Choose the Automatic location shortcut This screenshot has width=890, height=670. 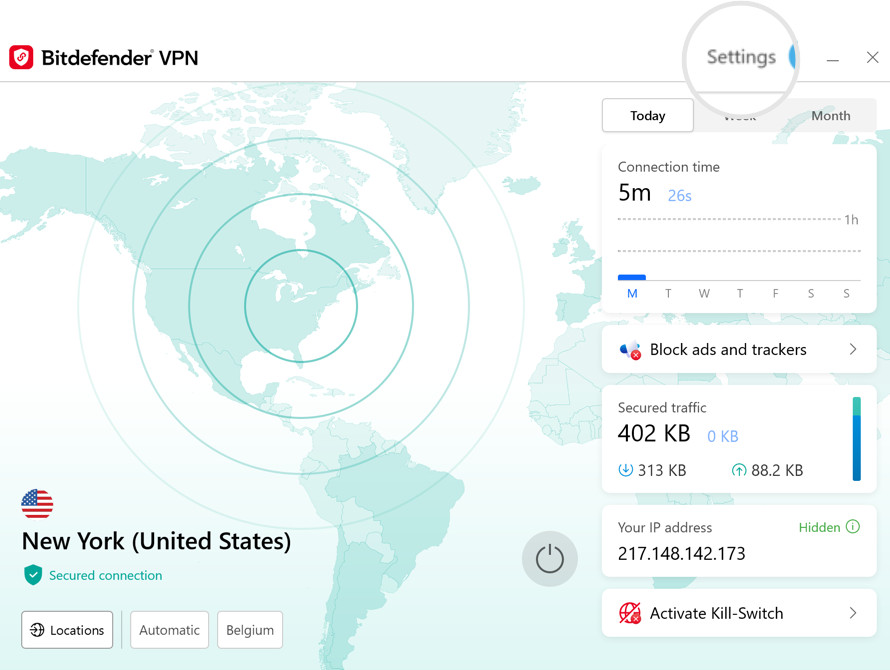coord(169,630)
